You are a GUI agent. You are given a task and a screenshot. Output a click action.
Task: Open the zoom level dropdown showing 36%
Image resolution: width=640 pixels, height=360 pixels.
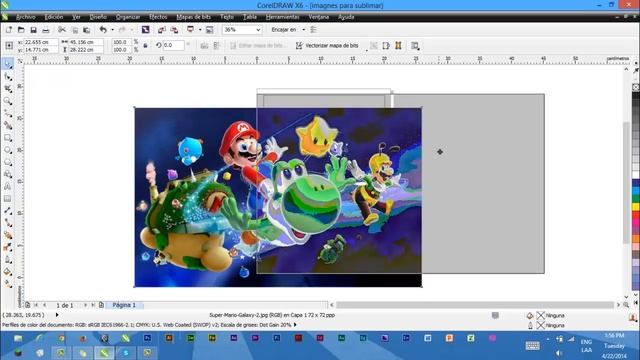tap(258, 30)
